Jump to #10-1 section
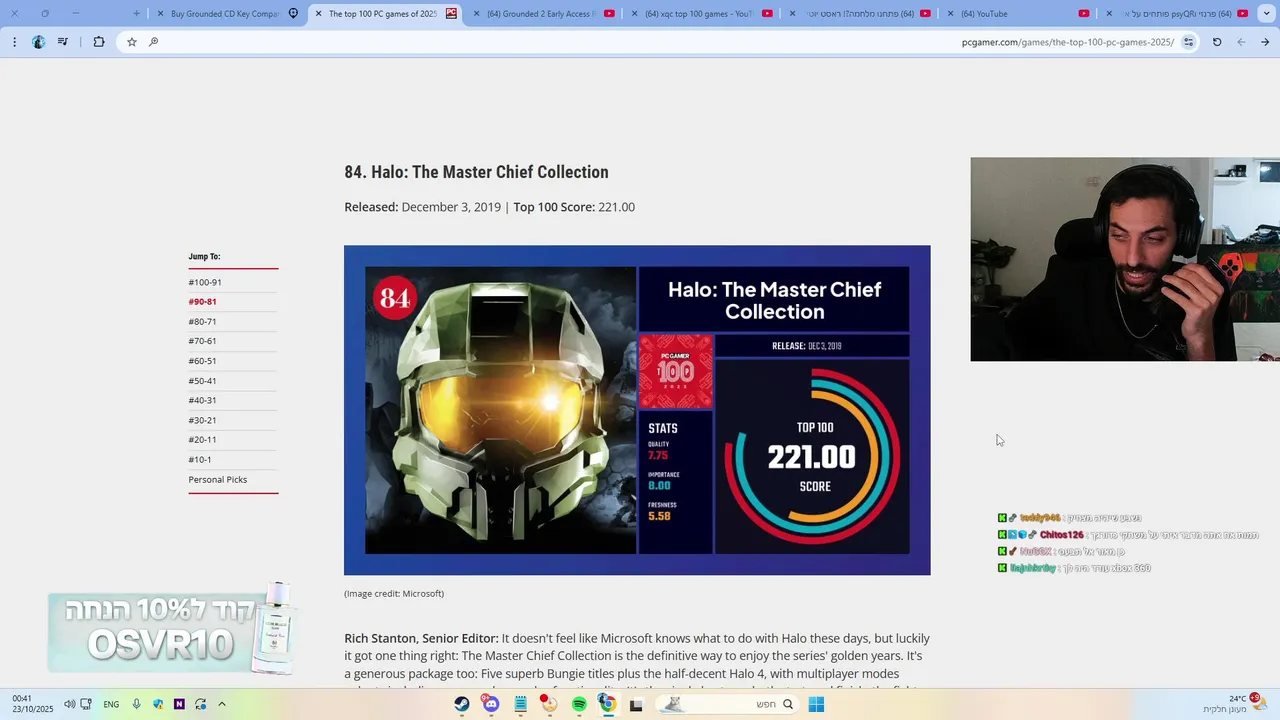The image size is (1280, 720). click(x=200, y=460)
